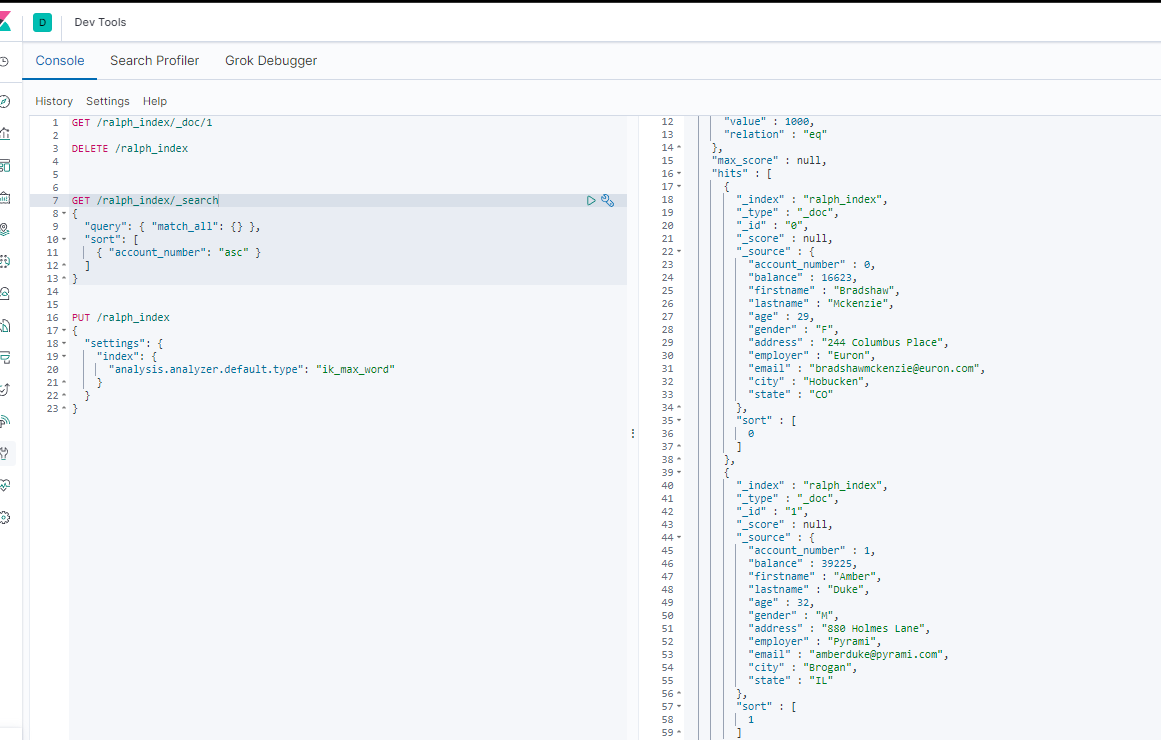Image resolution: width=1161 pixels, height=740 pixels.
Task: Fold the sort array at editor line 10
Action: click(64, 240)
